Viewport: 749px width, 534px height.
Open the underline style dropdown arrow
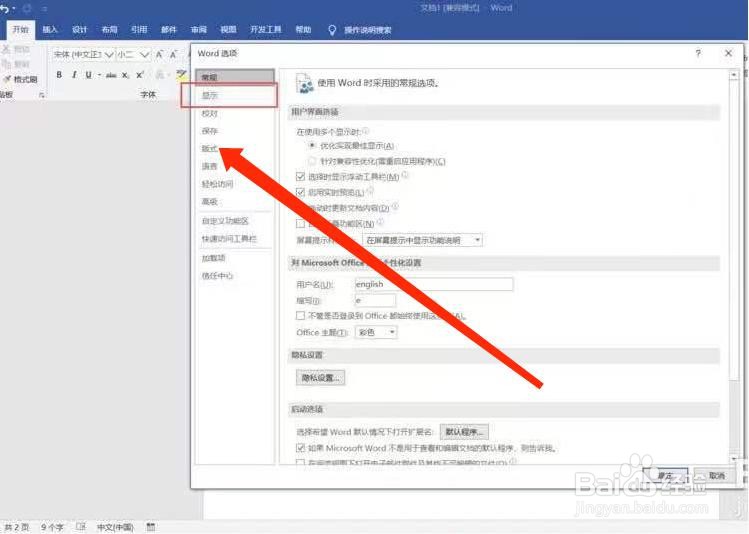coord(99,75)
